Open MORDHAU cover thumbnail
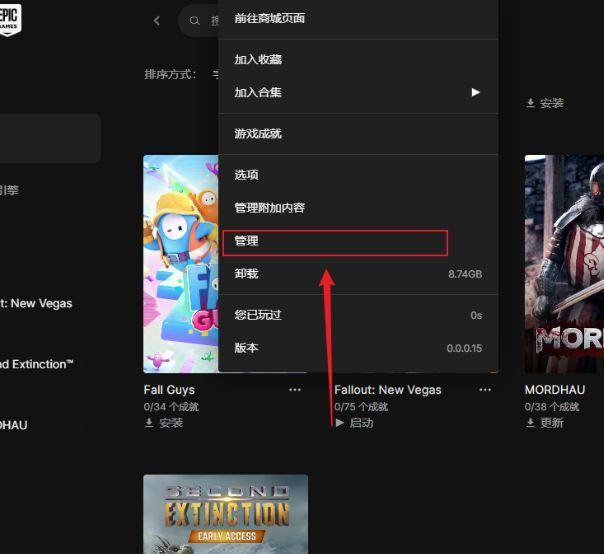Screen dimensions: 604x554 click(x=564, y=264)
